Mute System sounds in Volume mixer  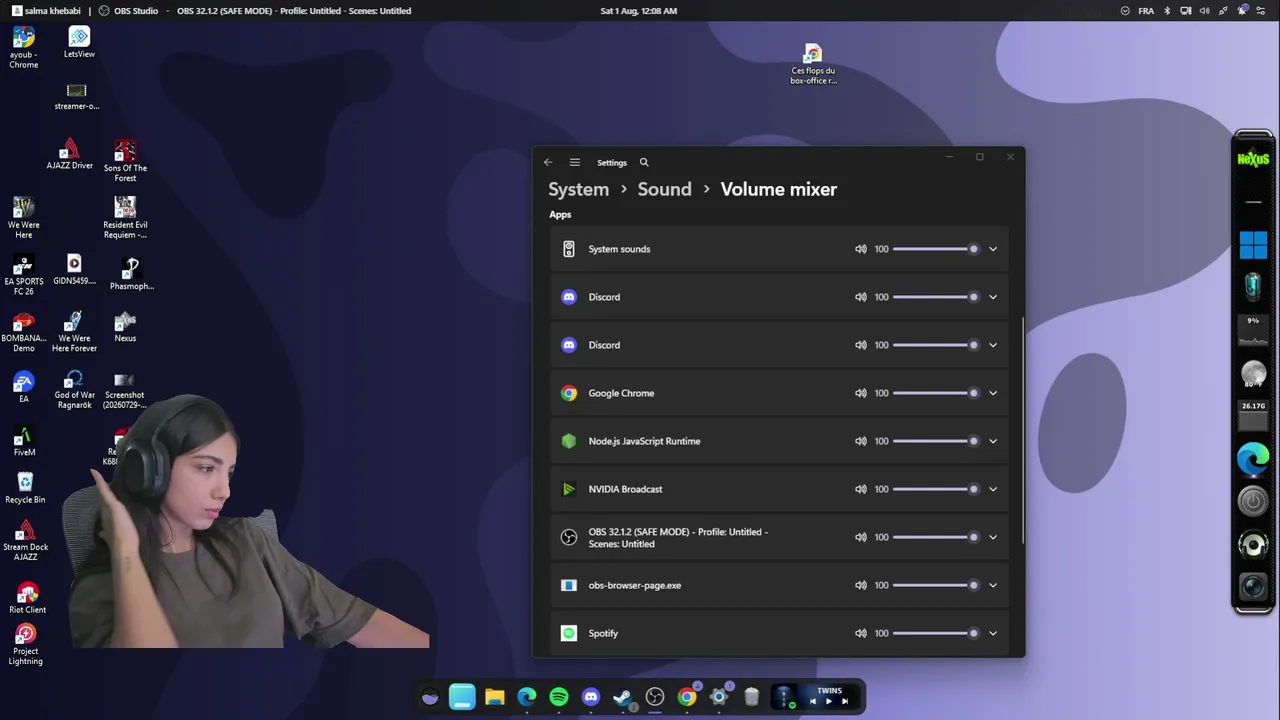860,249
